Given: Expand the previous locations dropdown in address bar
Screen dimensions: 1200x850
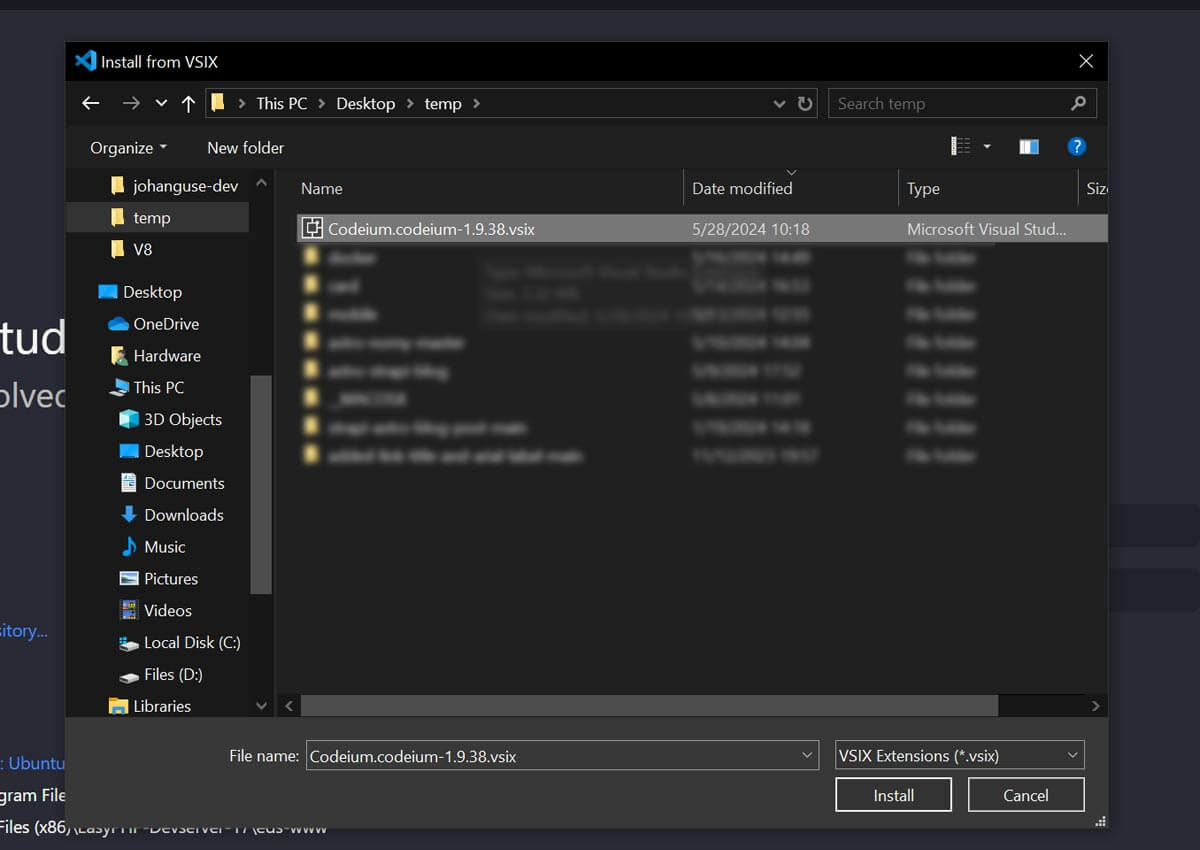Looking at the screenshot, I should [x=779, y=103].
